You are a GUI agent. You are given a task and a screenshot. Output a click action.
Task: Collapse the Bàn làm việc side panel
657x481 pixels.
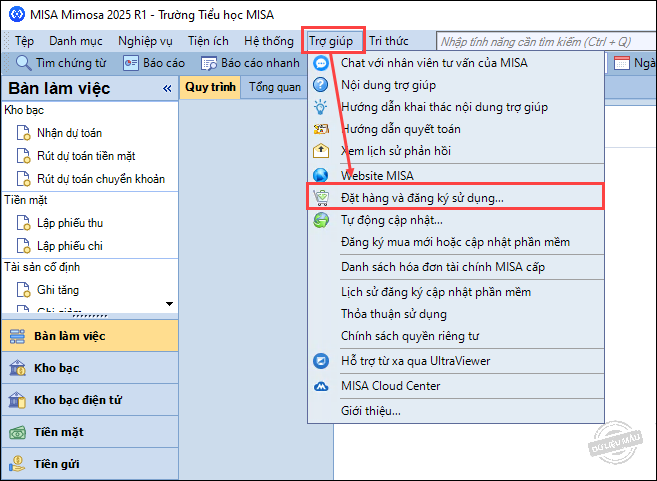tap(167, 88)
